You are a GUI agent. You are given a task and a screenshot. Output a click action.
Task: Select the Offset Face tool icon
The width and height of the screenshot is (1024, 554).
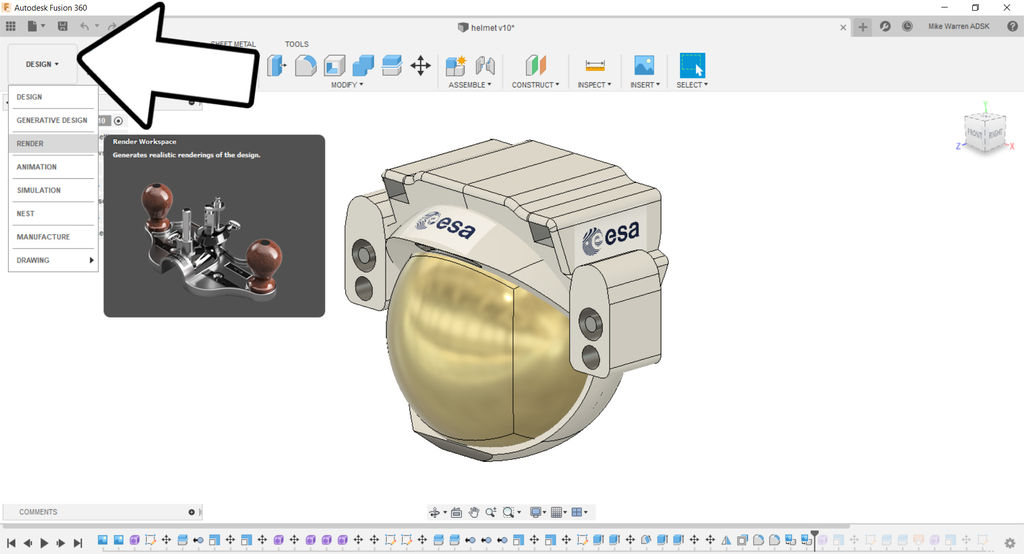tap(392, 65)
